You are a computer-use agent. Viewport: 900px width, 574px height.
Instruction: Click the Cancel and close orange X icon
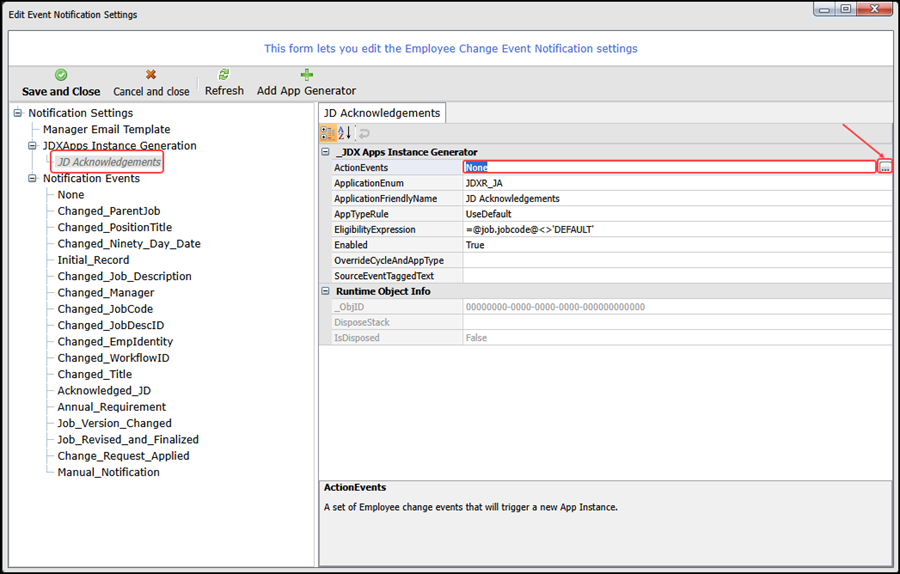click(x=151, y=75)
